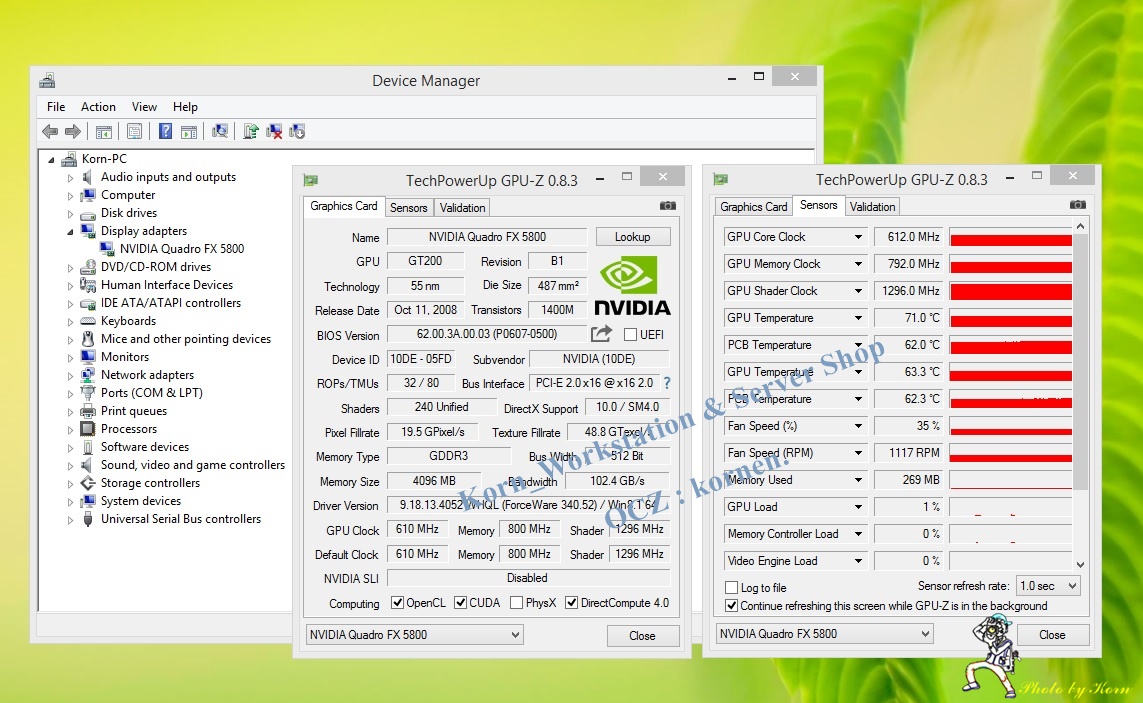Toggle the OpenCL checkbox

pos(397,602)
